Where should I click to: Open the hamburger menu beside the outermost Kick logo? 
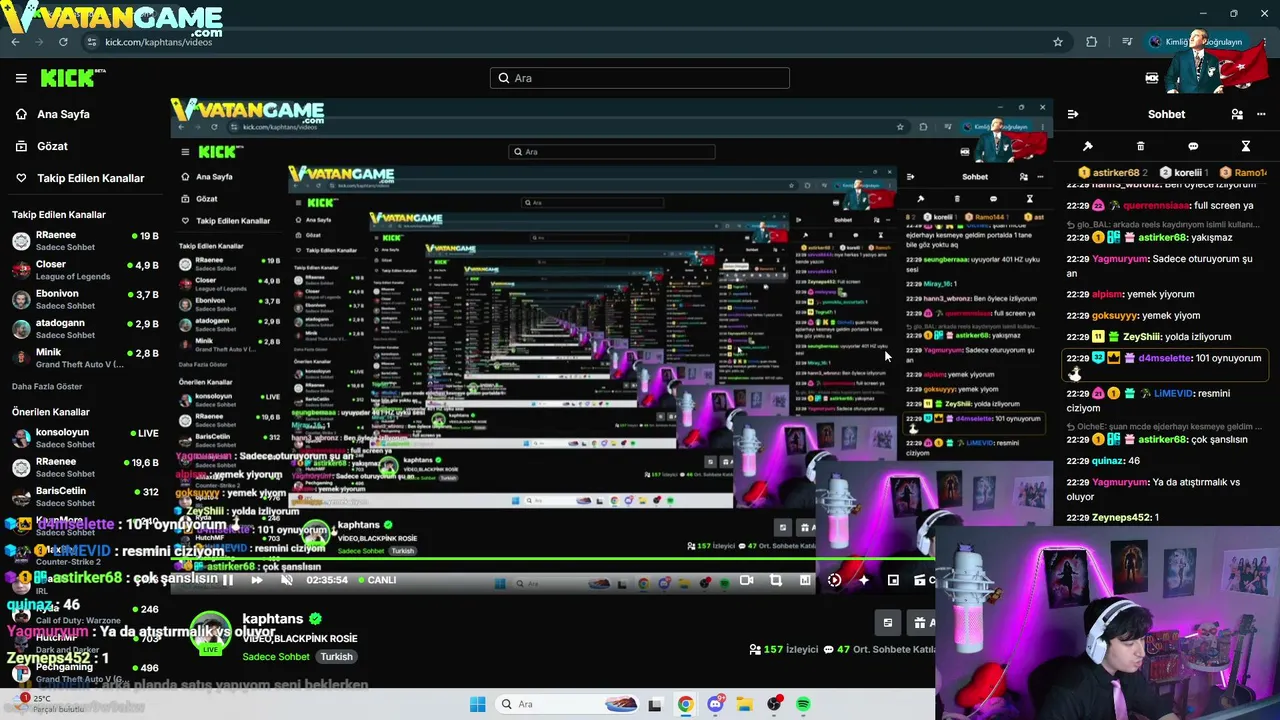[21, 78]
